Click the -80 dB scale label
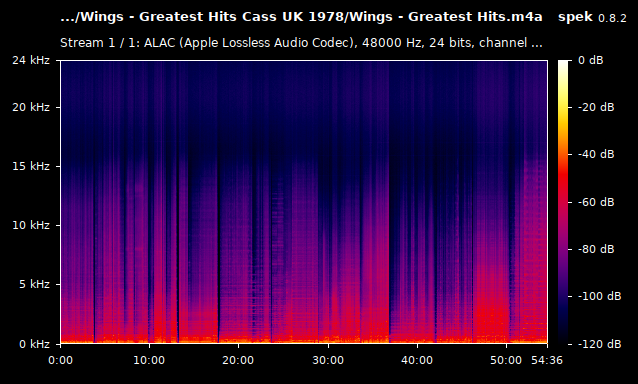Viewport: 638px width, 384px height. pos(596,249)
